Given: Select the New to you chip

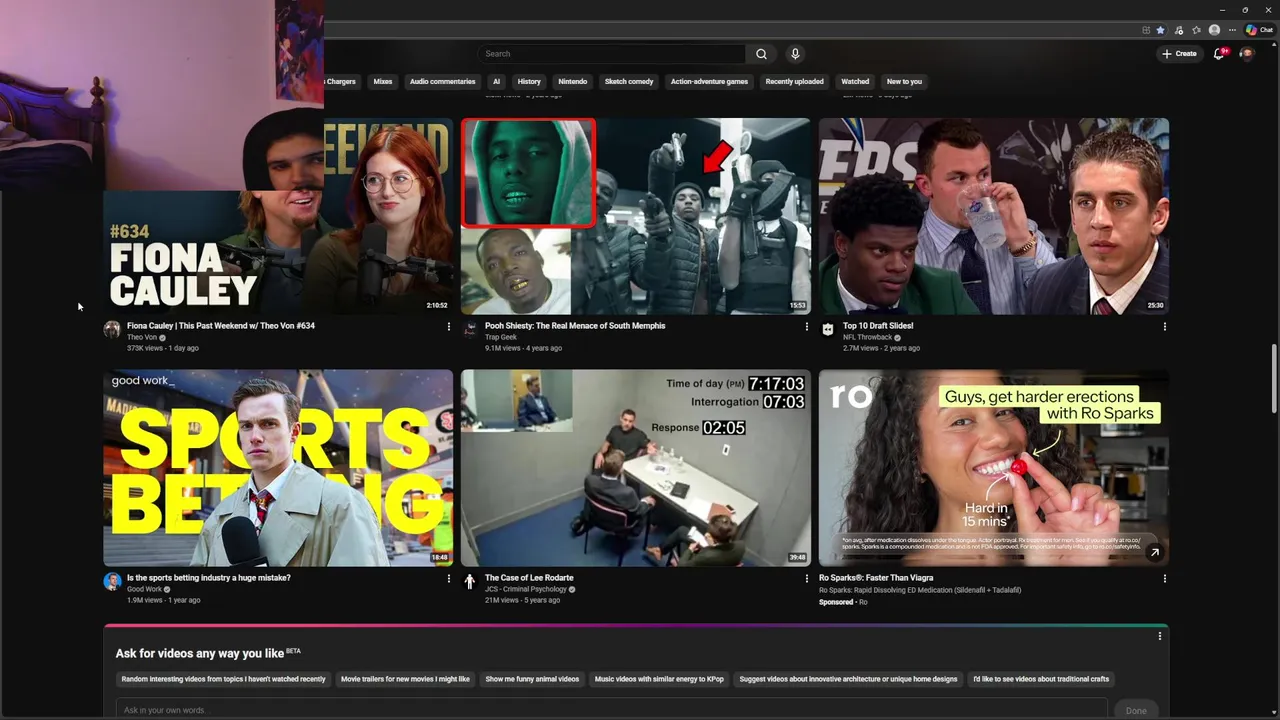Looking at the screenshot, I should (904, 82).
